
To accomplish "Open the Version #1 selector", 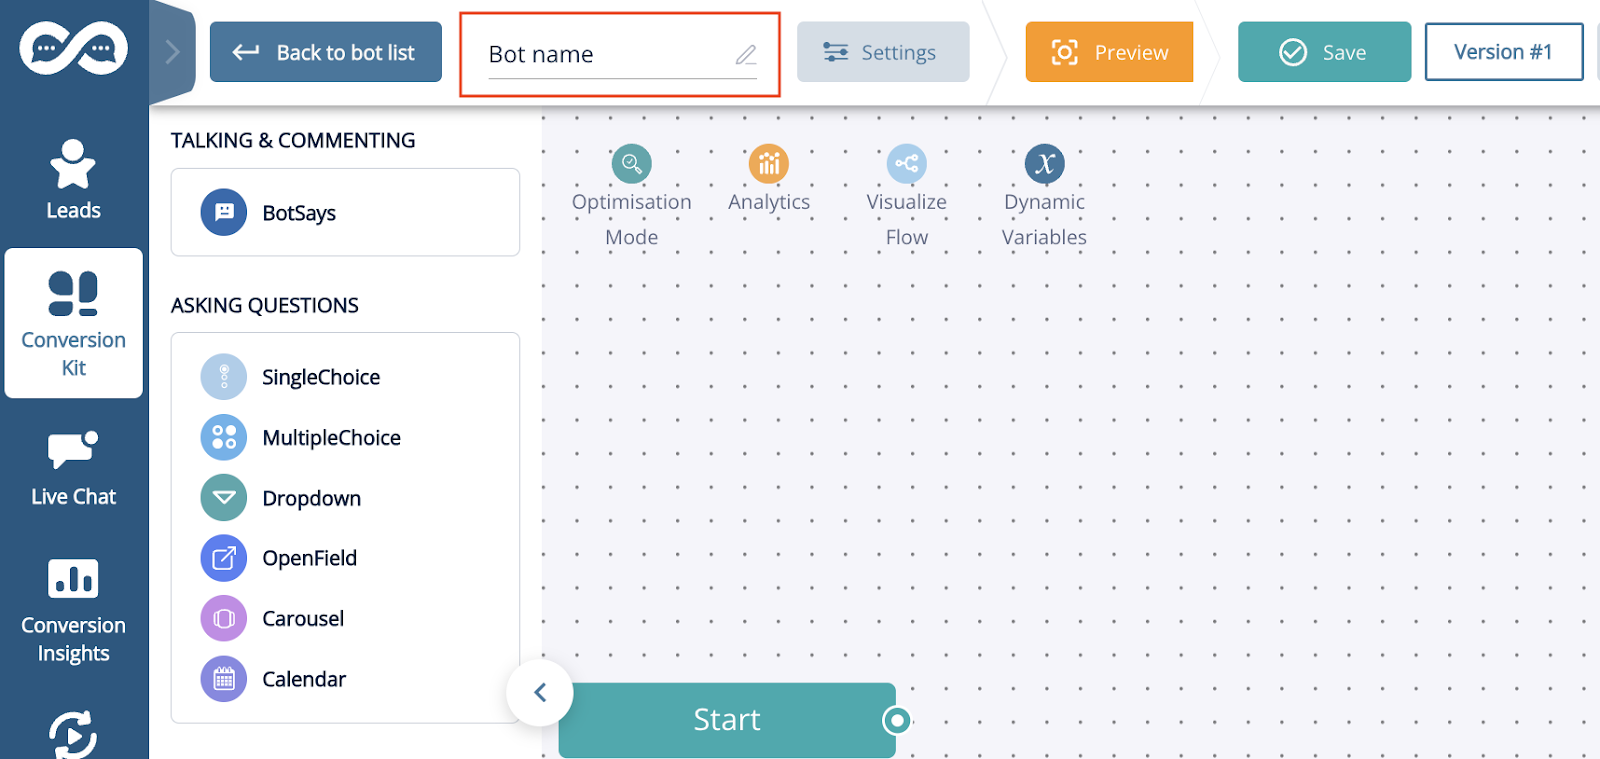I will [x=1503, y=52].
